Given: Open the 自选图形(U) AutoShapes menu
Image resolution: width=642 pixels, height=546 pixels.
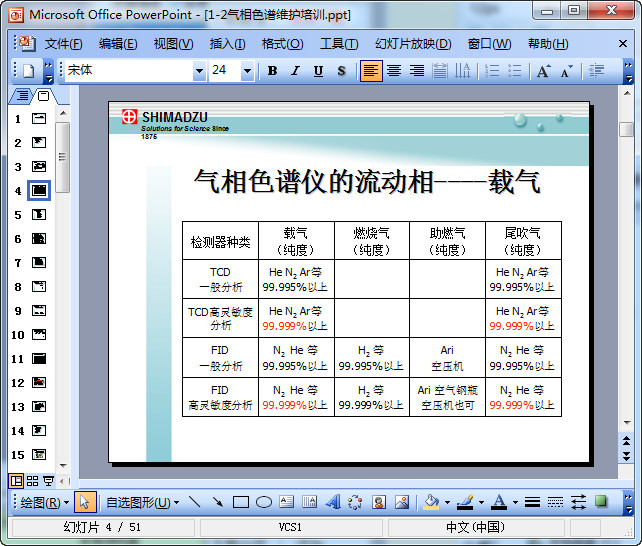Looking at the screenshot, I should coord(142,502).
